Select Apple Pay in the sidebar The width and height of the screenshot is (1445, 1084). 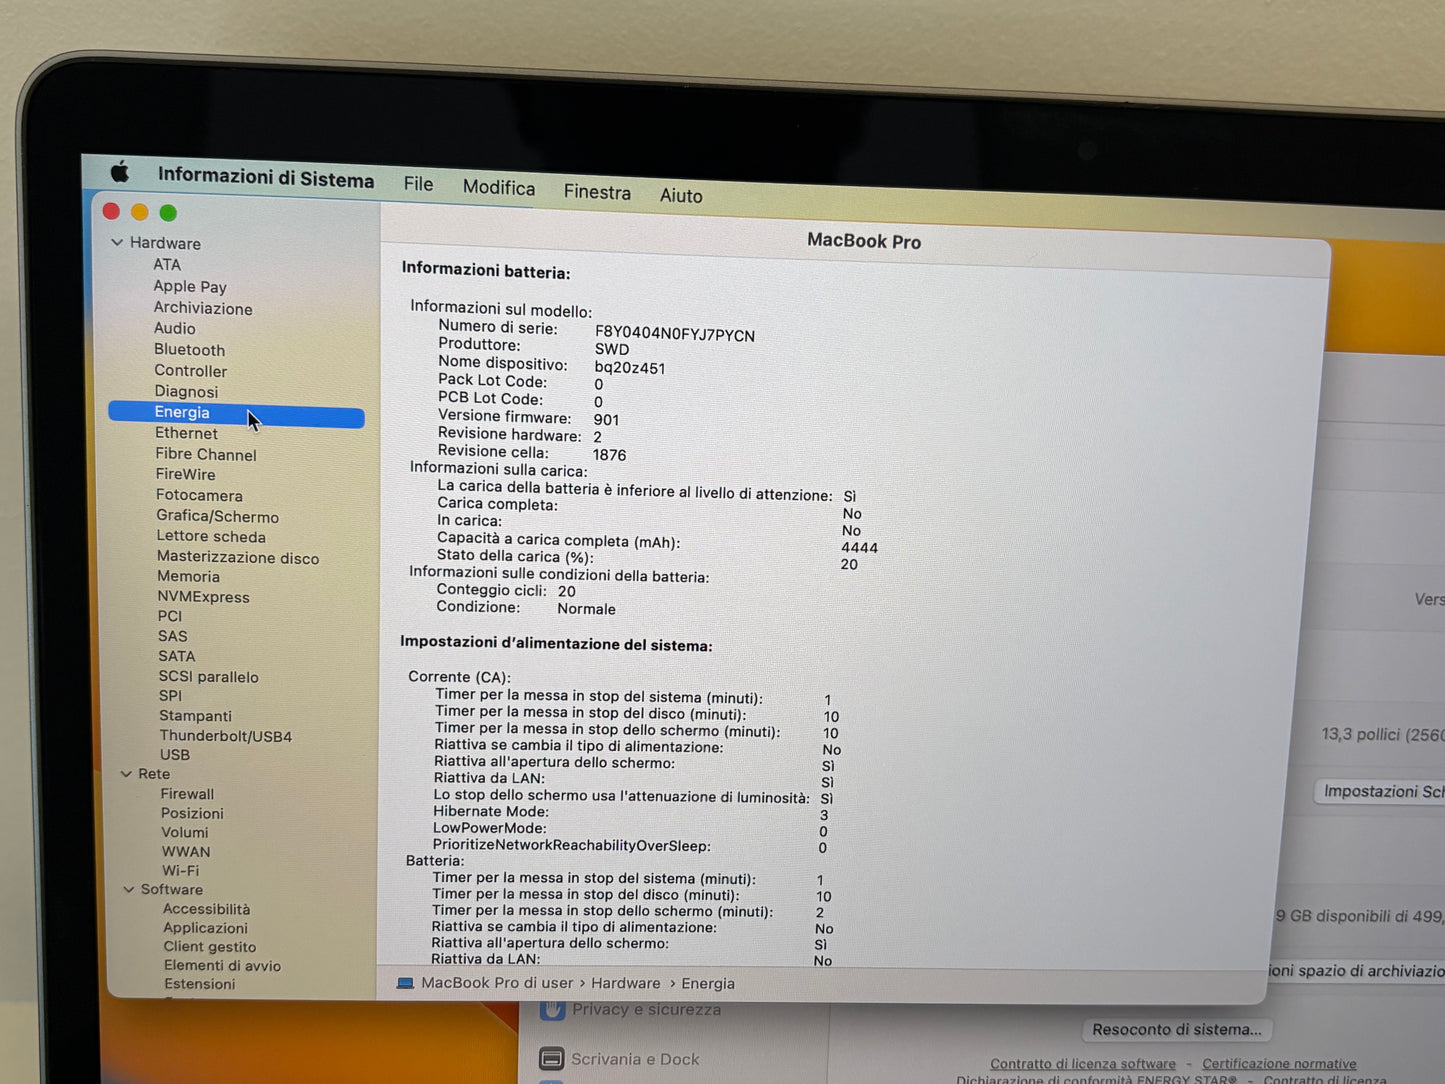pyautogui.click(x=190, y=287)
